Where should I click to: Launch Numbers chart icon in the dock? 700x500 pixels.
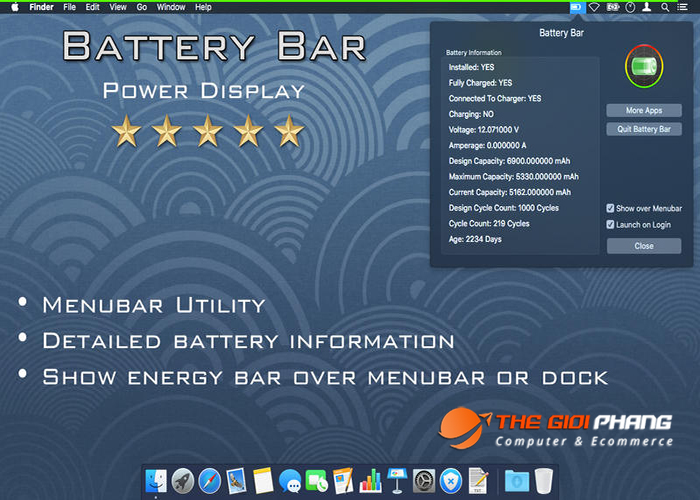tap(371, 481)
